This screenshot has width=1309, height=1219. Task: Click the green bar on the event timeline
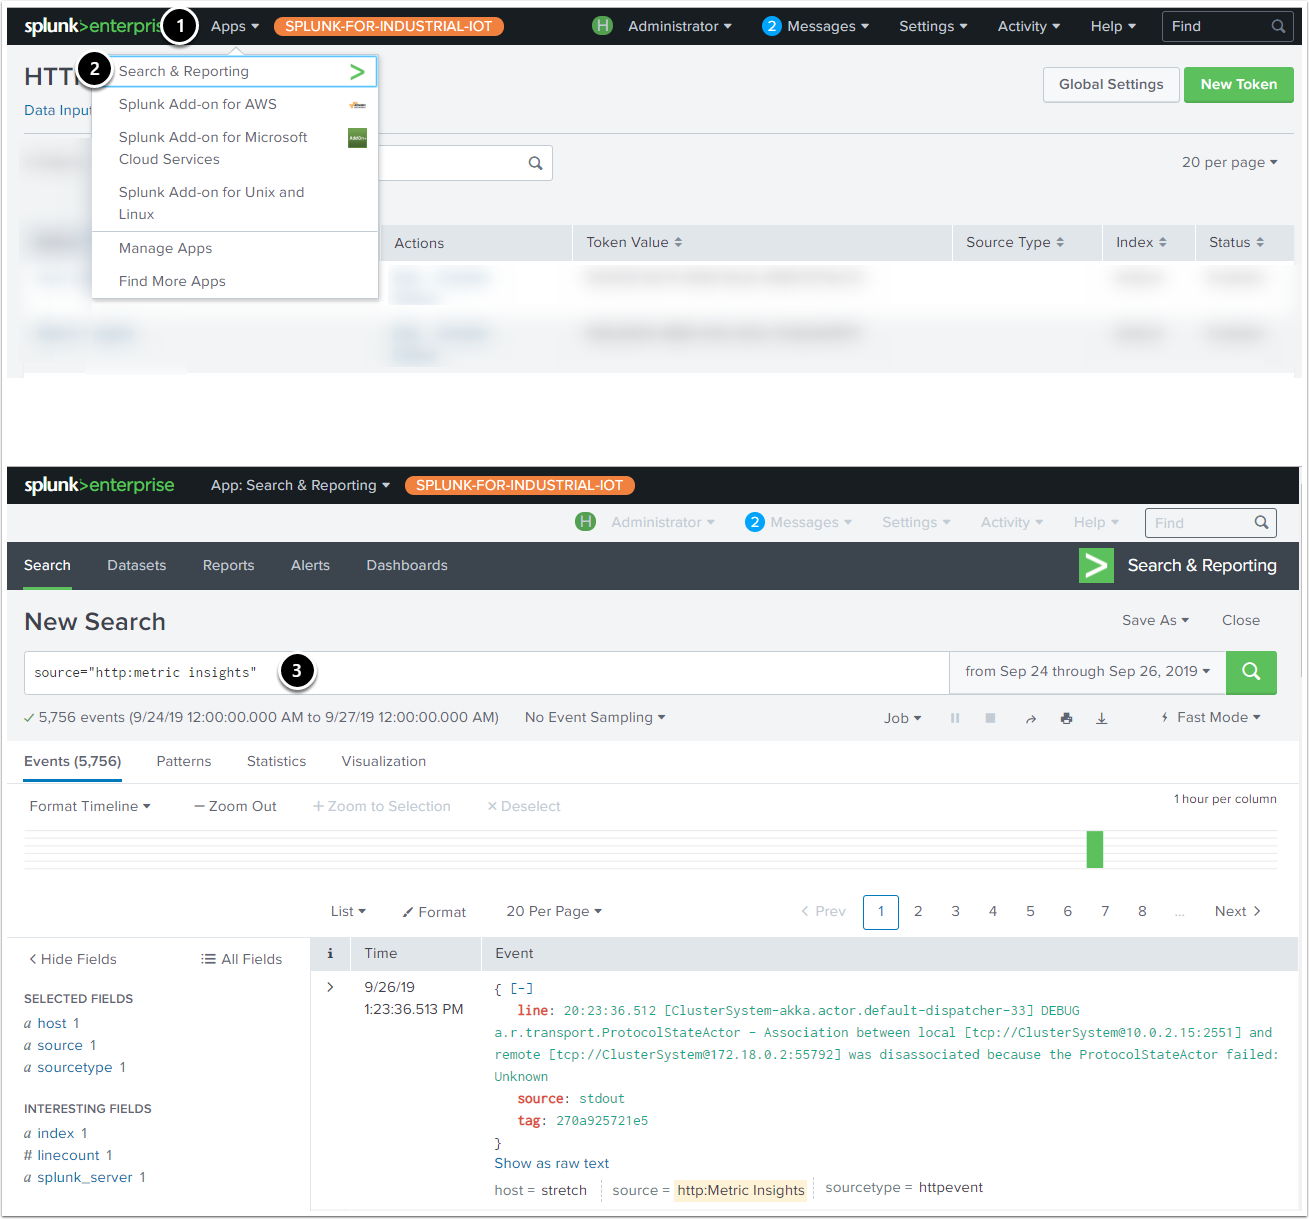click(x=1095, y=849)
